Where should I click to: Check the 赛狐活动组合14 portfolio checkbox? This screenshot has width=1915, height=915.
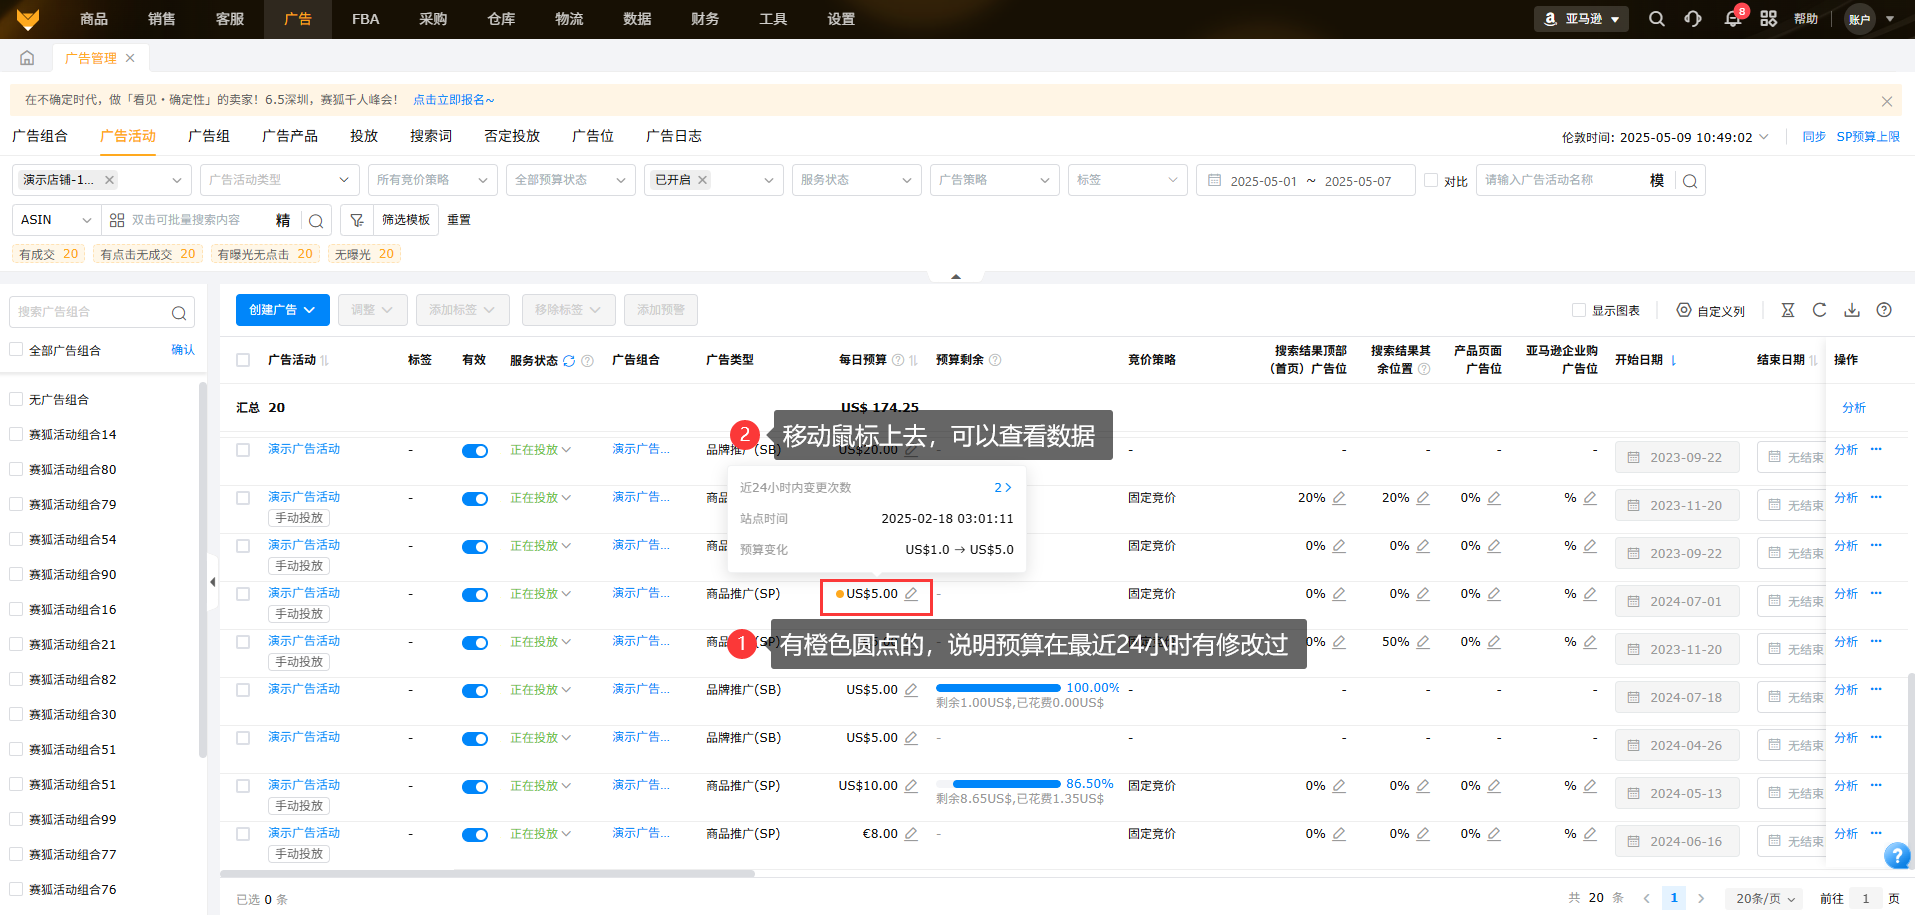click(x=16, y=434)
